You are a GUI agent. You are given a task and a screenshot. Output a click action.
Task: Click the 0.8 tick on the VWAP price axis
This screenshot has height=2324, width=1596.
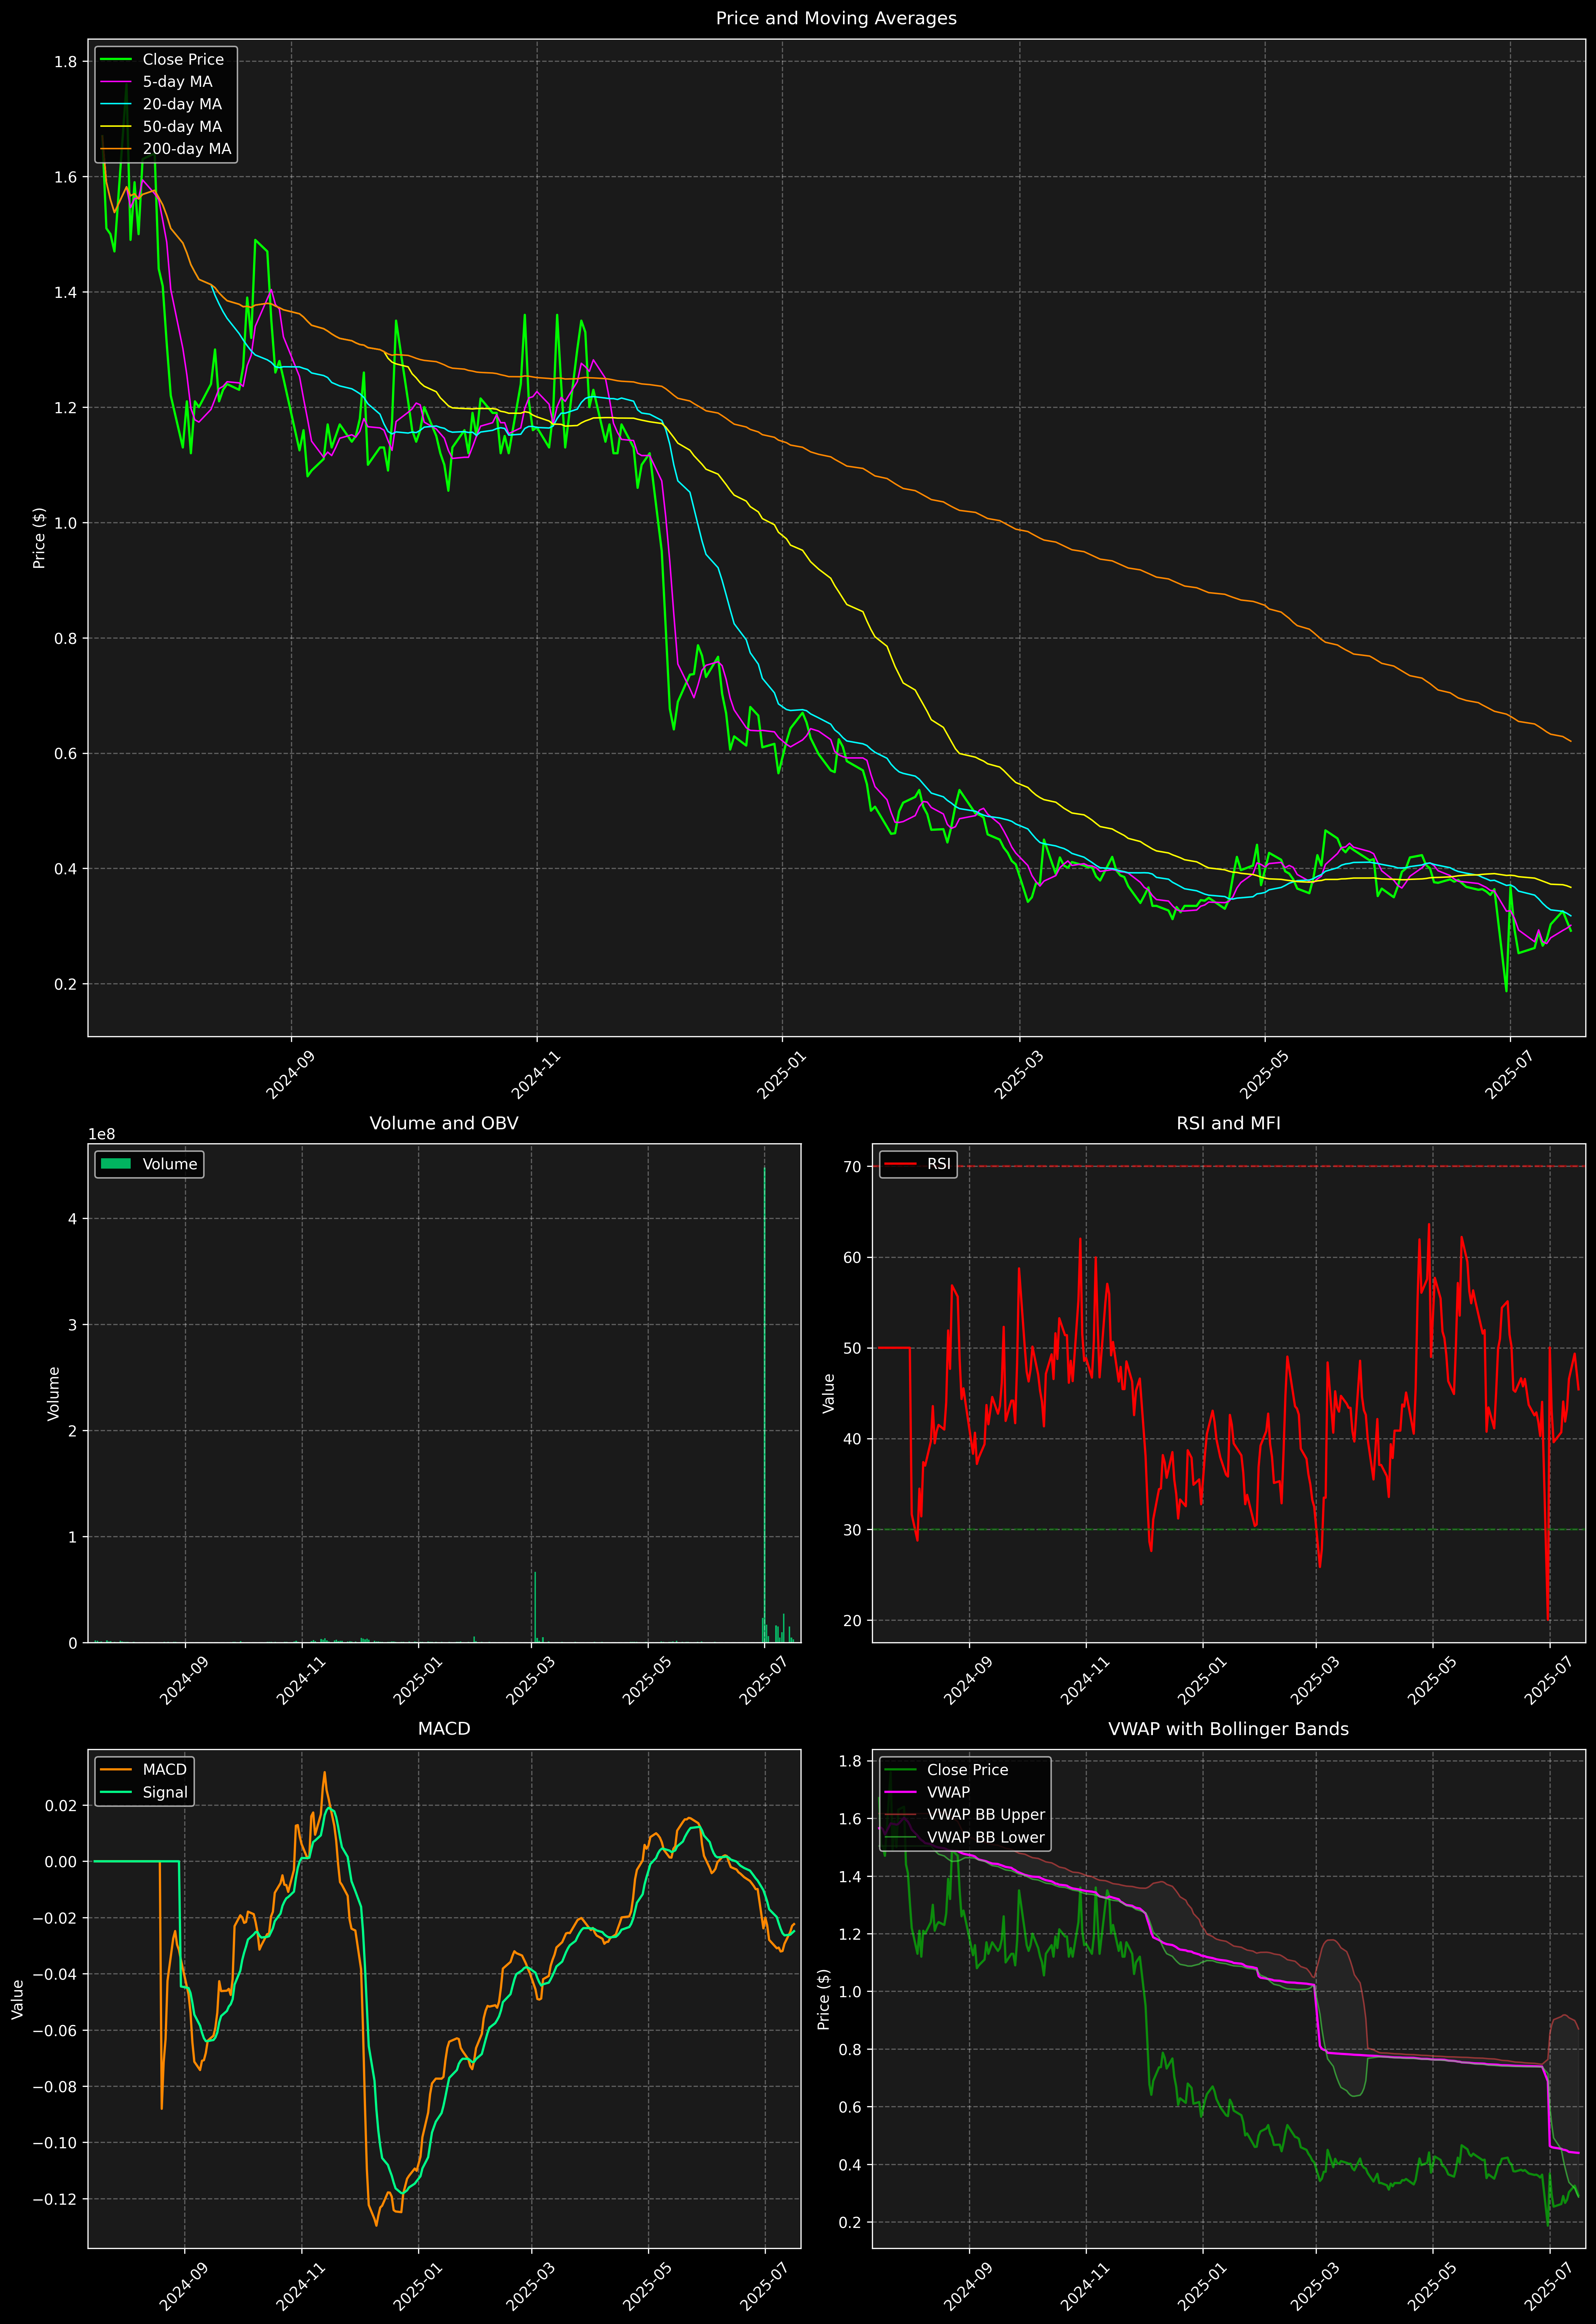[850, 2049]
